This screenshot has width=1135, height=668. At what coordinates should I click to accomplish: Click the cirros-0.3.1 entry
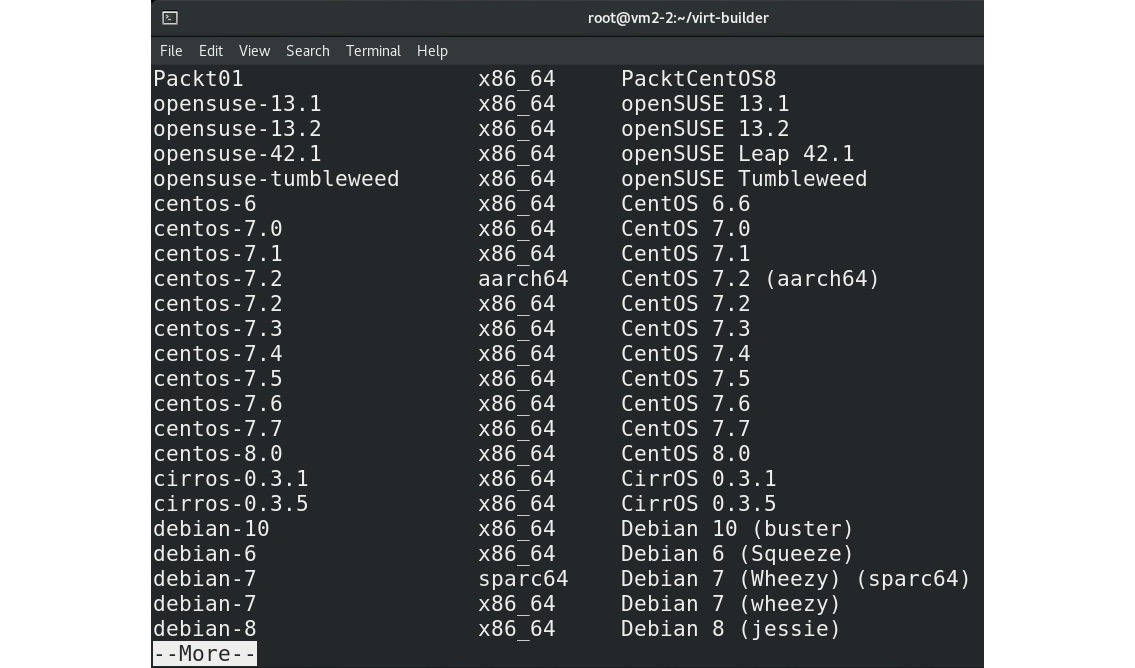pyautogui.click(x=231, y=478)
